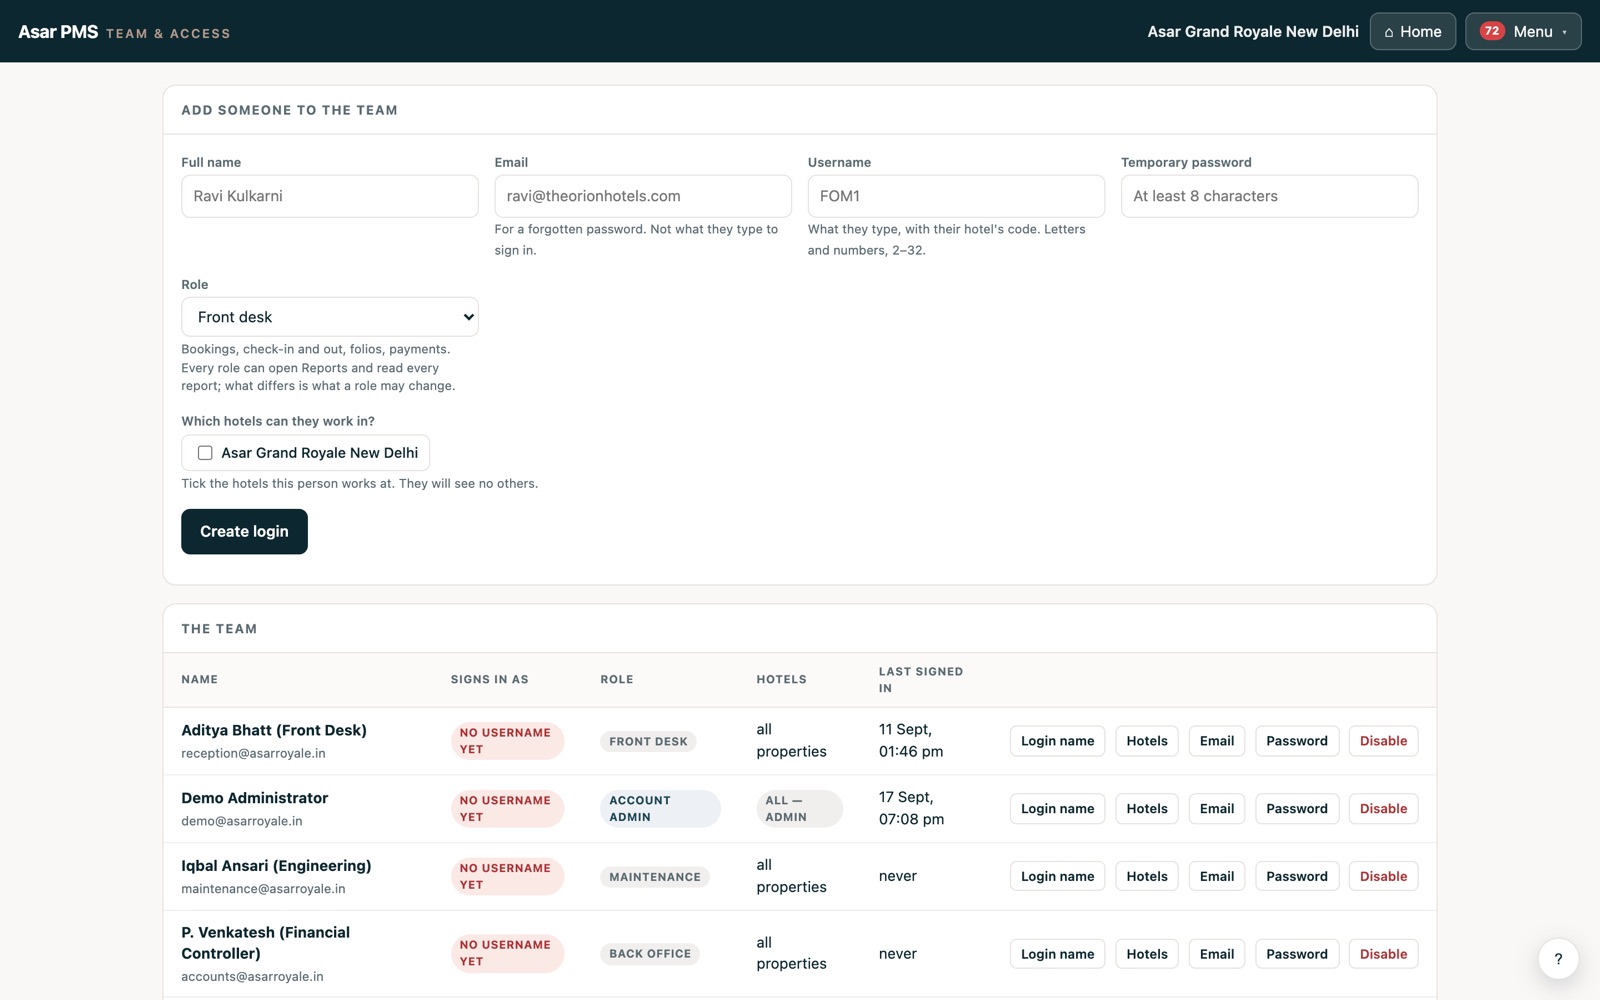Click Login name for Demo Administrator
The width and height of the screenshot is (1600, 1000).
tap(1057, 809)
